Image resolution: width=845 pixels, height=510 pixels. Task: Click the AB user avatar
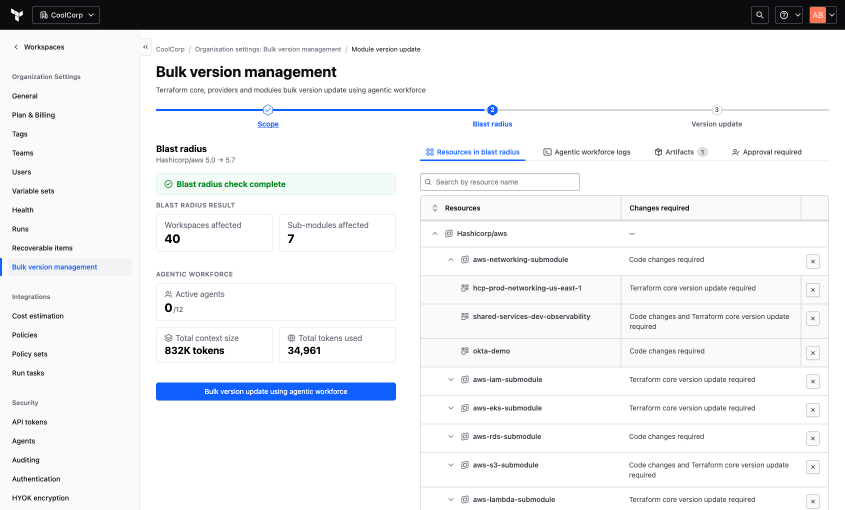click(818, 15)
